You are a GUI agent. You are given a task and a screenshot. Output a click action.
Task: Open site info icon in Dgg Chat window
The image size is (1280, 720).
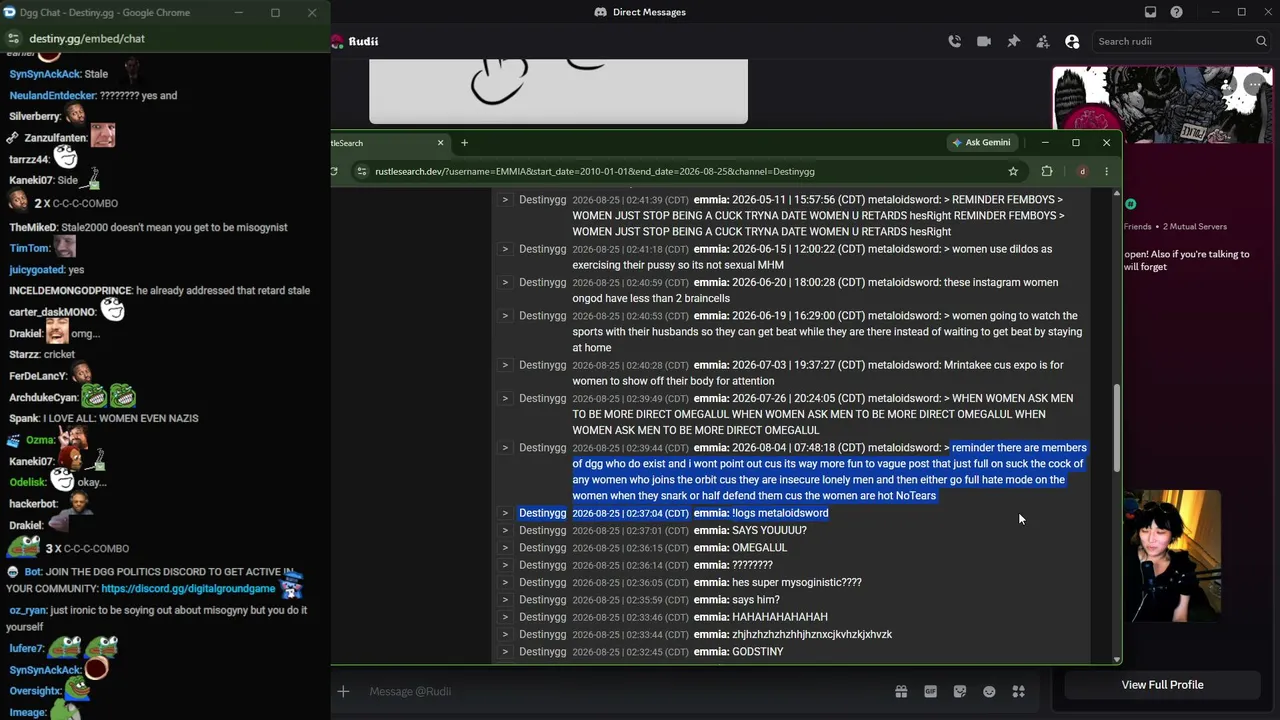(x=13, y=38)
